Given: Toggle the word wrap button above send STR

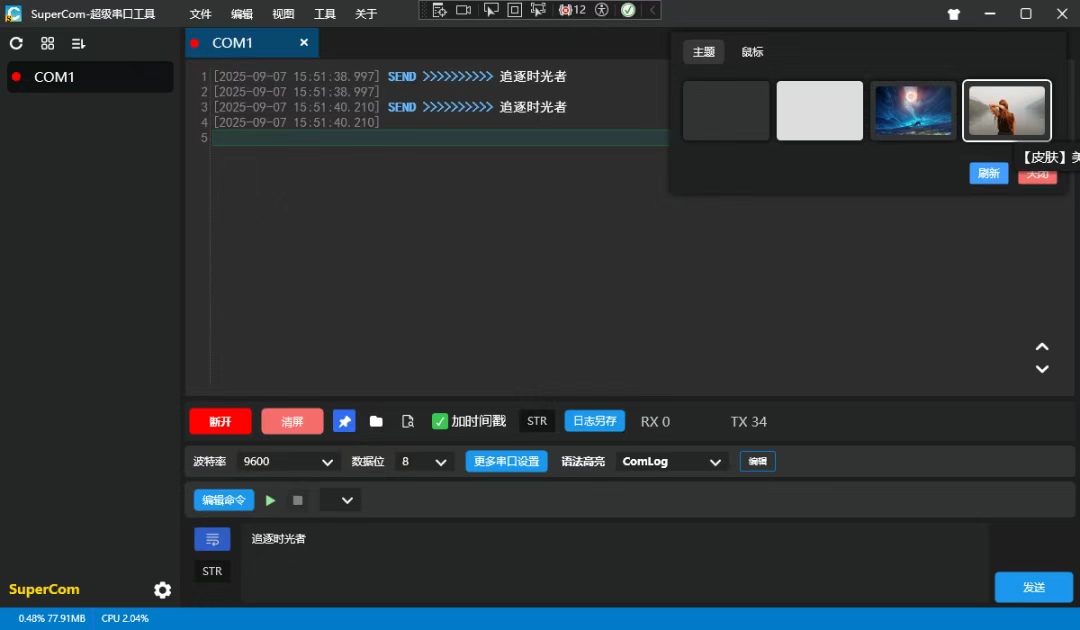Looking at the screenshot, I should click(212, 539).
